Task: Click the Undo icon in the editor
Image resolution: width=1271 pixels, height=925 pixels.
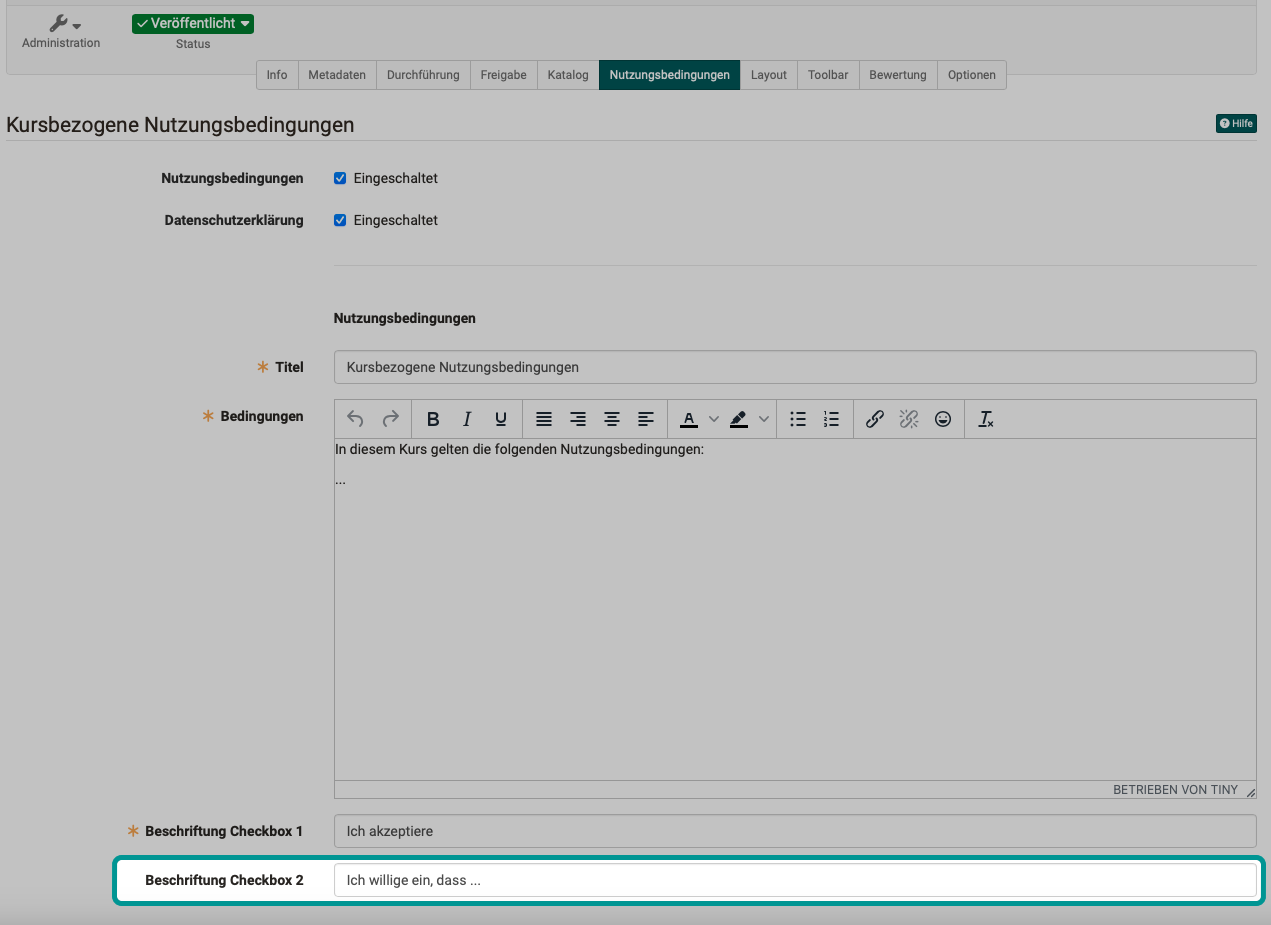Action: [354, 419]
